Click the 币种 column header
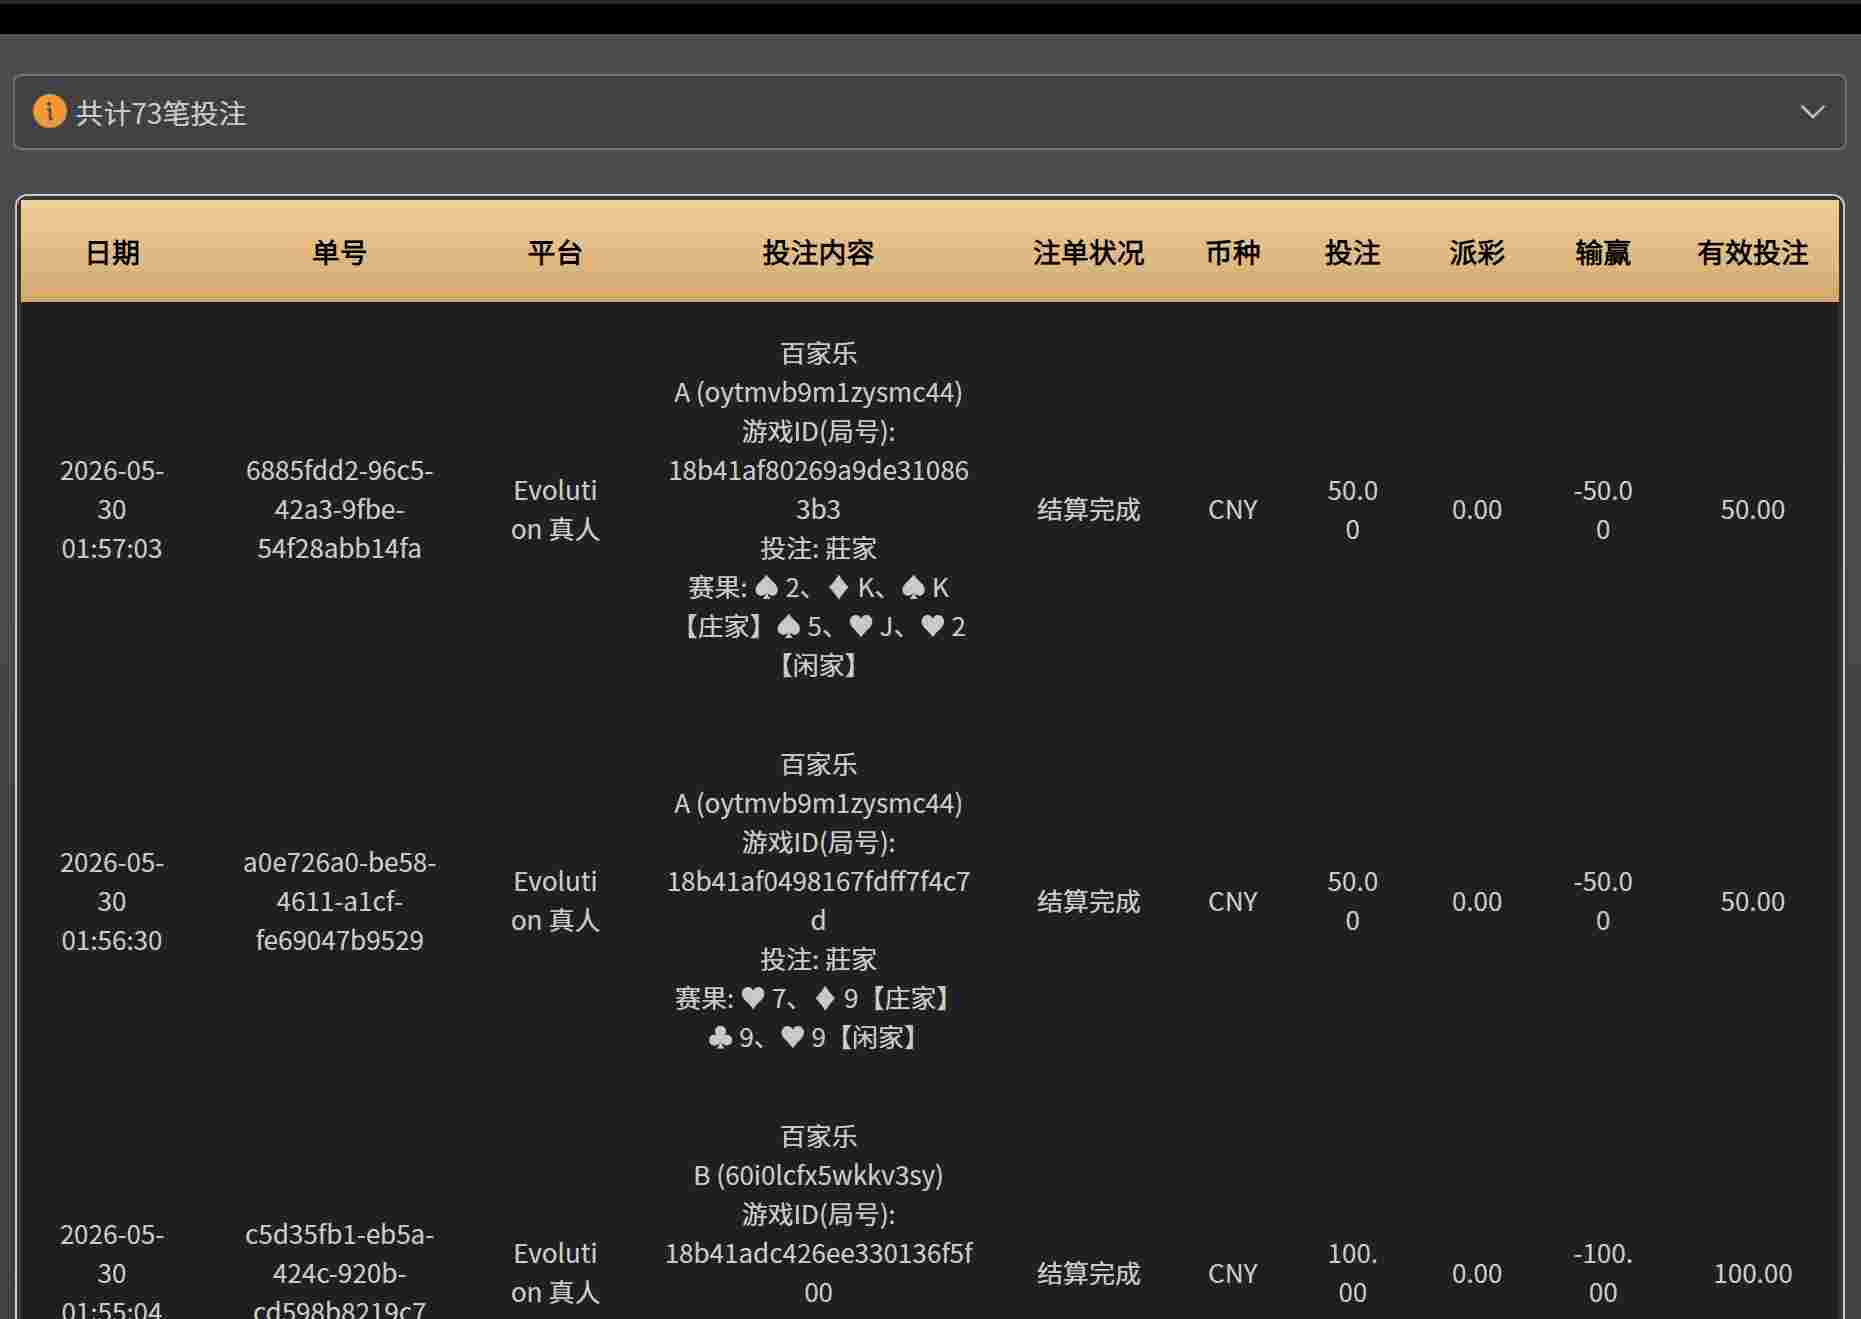1861x1319 pixels. (x=1232, y=252)
